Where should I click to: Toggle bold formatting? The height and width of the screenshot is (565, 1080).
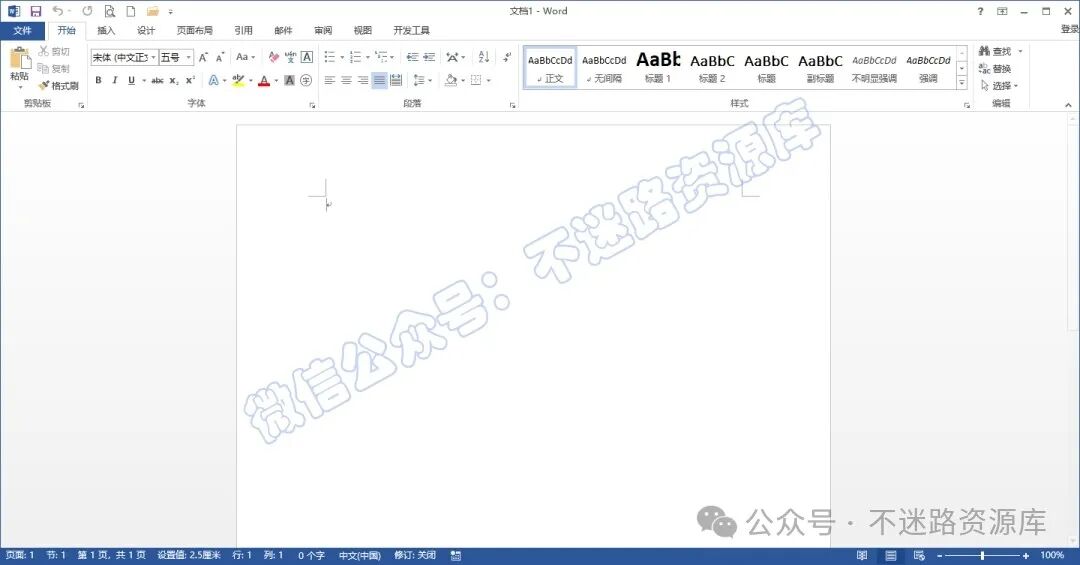pos(98,81)
